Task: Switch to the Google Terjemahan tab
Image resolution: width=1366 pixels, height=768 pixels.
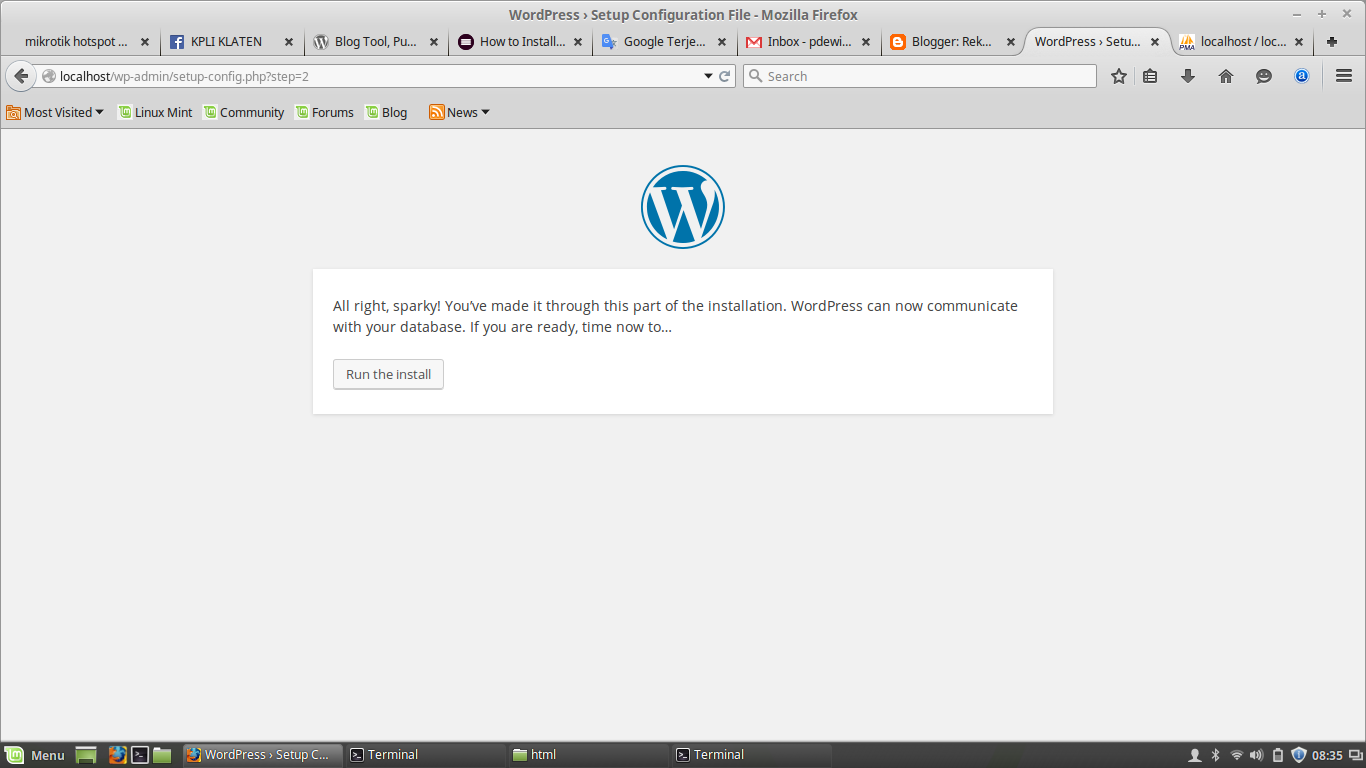Action: (x=664, y=42)
